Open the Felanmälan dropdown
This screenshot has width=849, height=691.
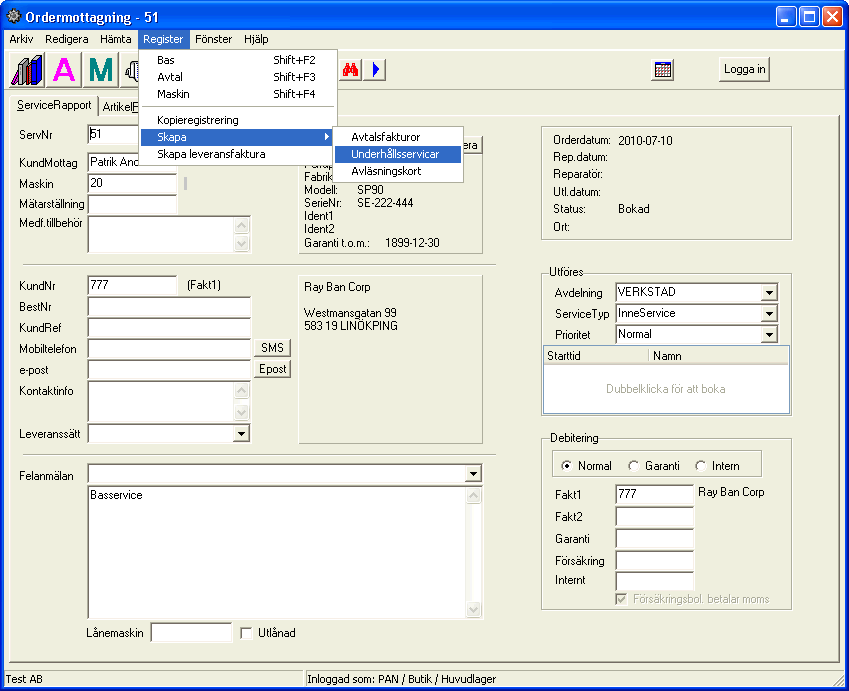coord(473,474)
